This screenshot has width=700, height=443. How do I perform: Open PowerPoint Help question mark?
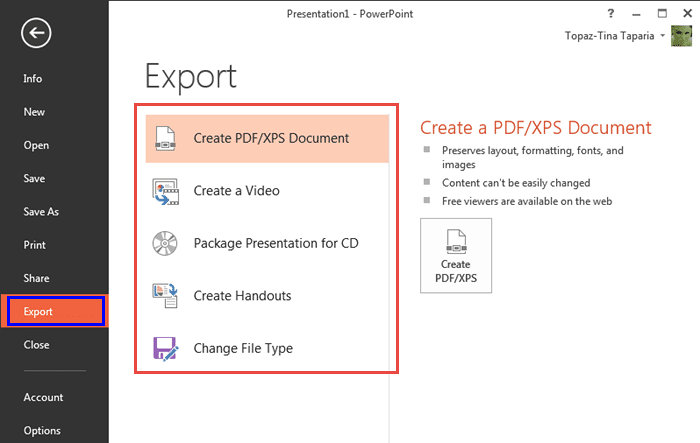point(611,13)
